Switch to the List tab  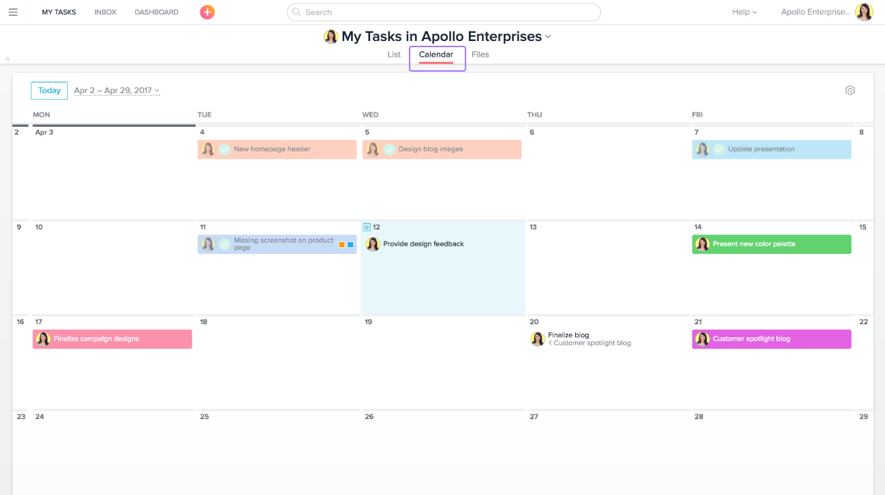pos(394,55)
